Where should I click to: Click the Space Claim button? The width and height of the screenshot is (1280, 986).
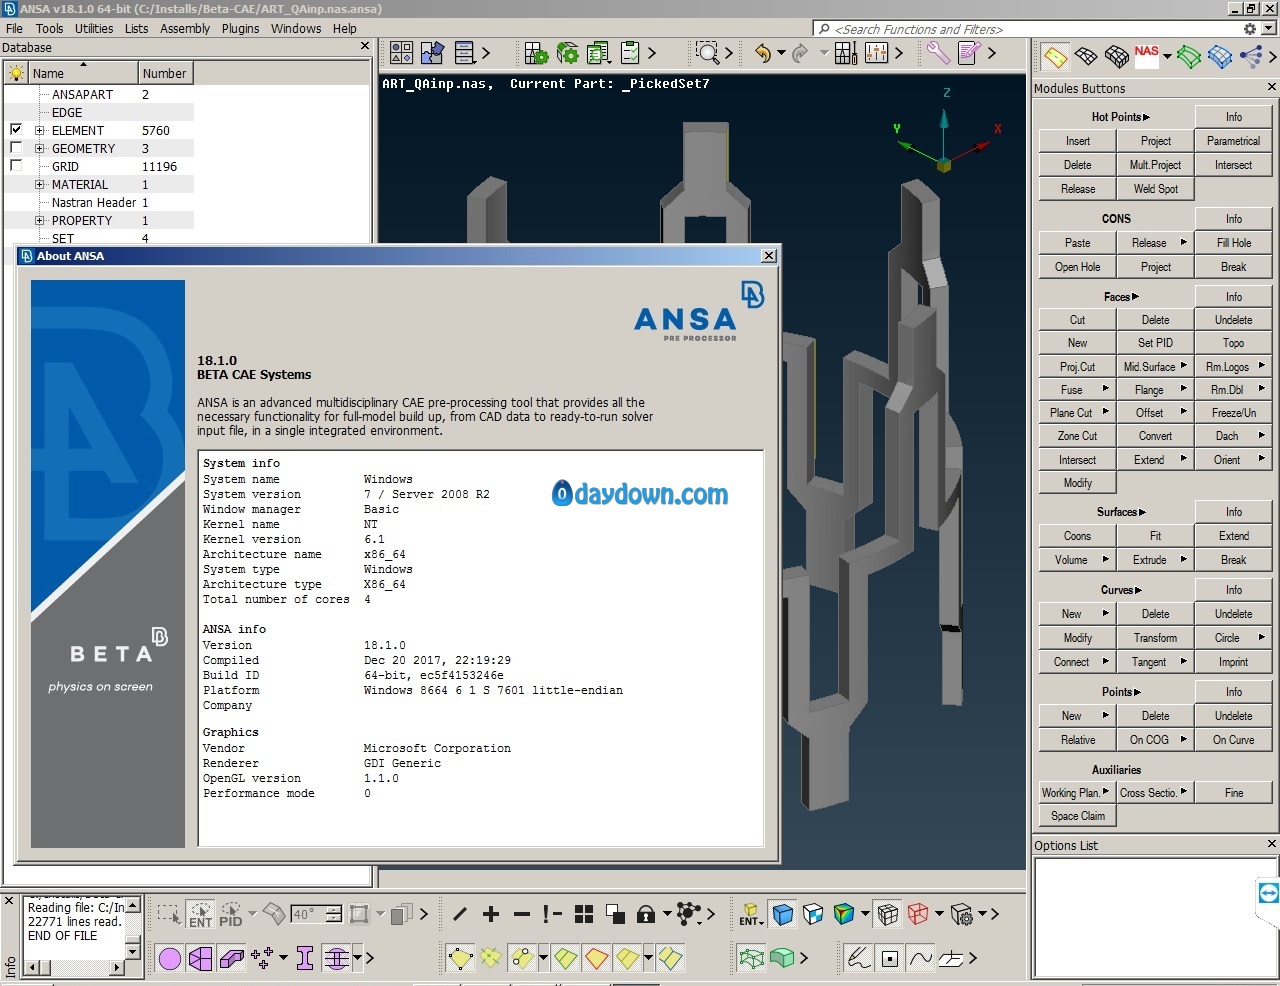coord(1077,816)
